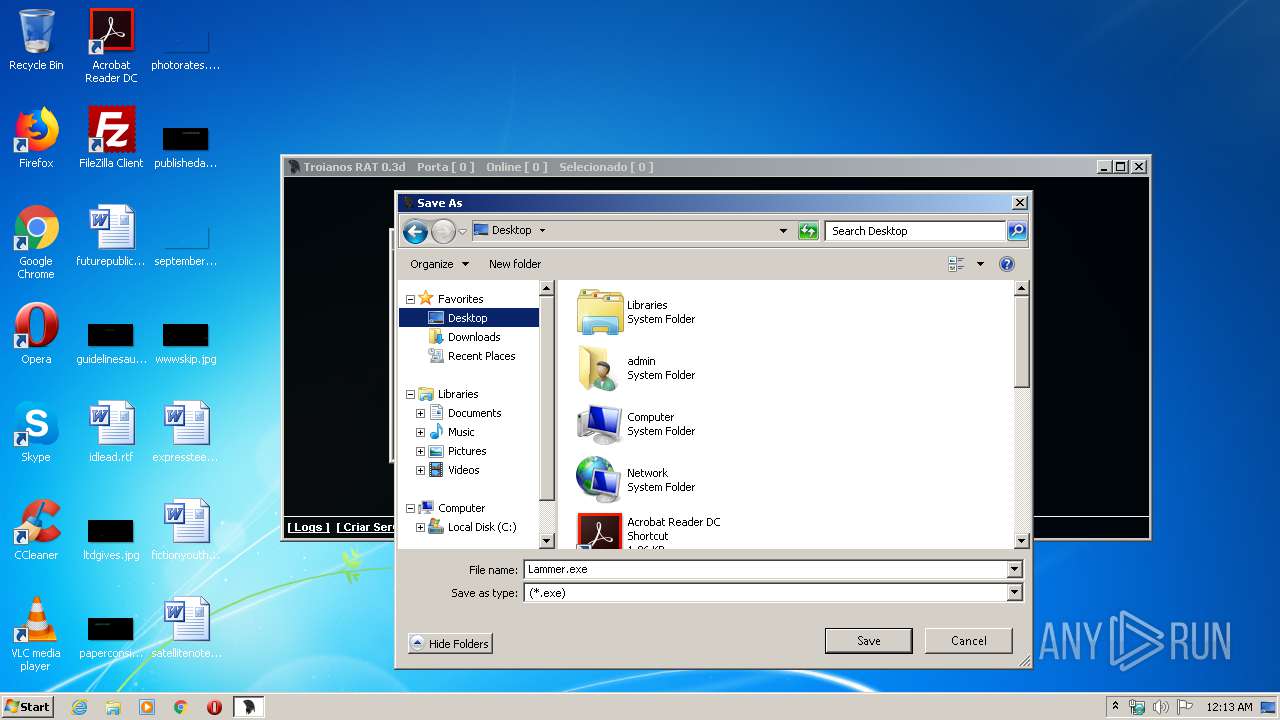This screenshot has height=720, width=1280.
Task: Select the Libraries system folder icon
Action: 600,312
